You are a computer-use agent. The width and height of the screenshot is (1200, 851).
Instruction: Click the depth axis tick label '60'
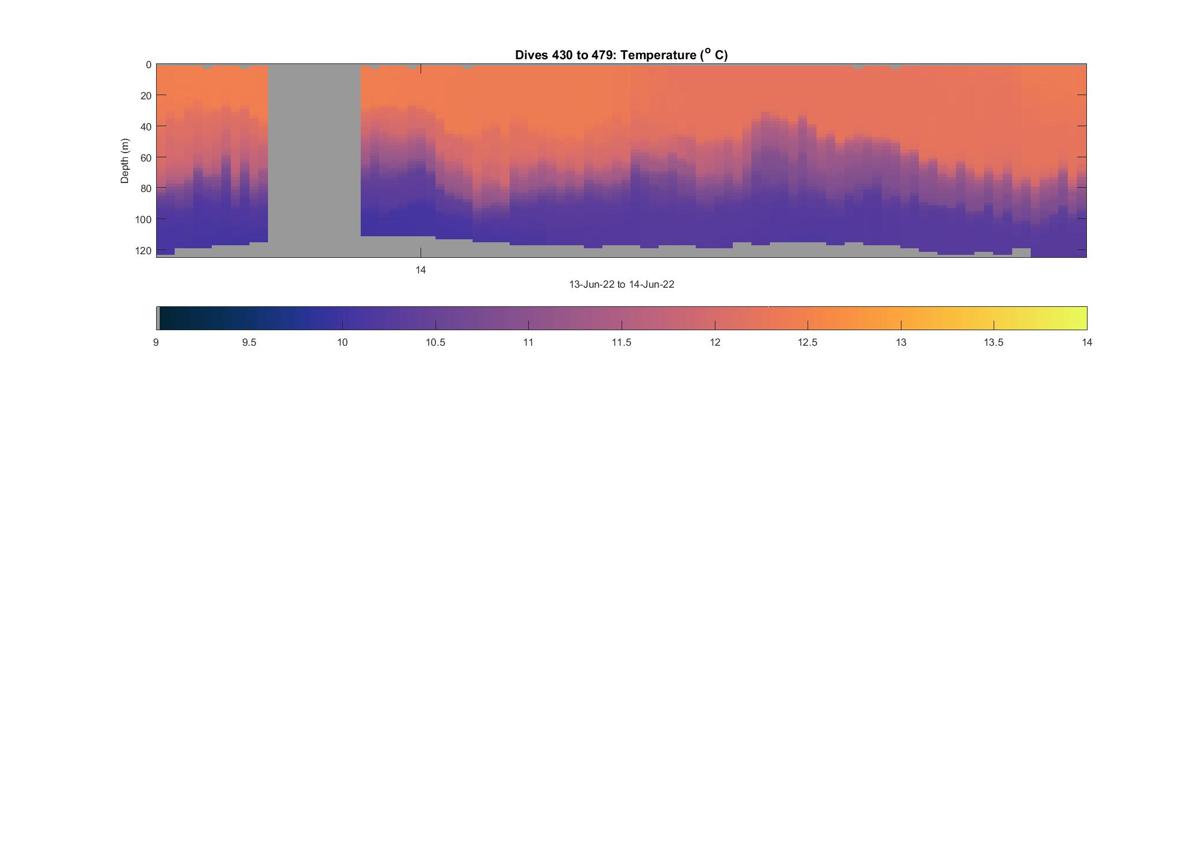(x=146, y=158)
